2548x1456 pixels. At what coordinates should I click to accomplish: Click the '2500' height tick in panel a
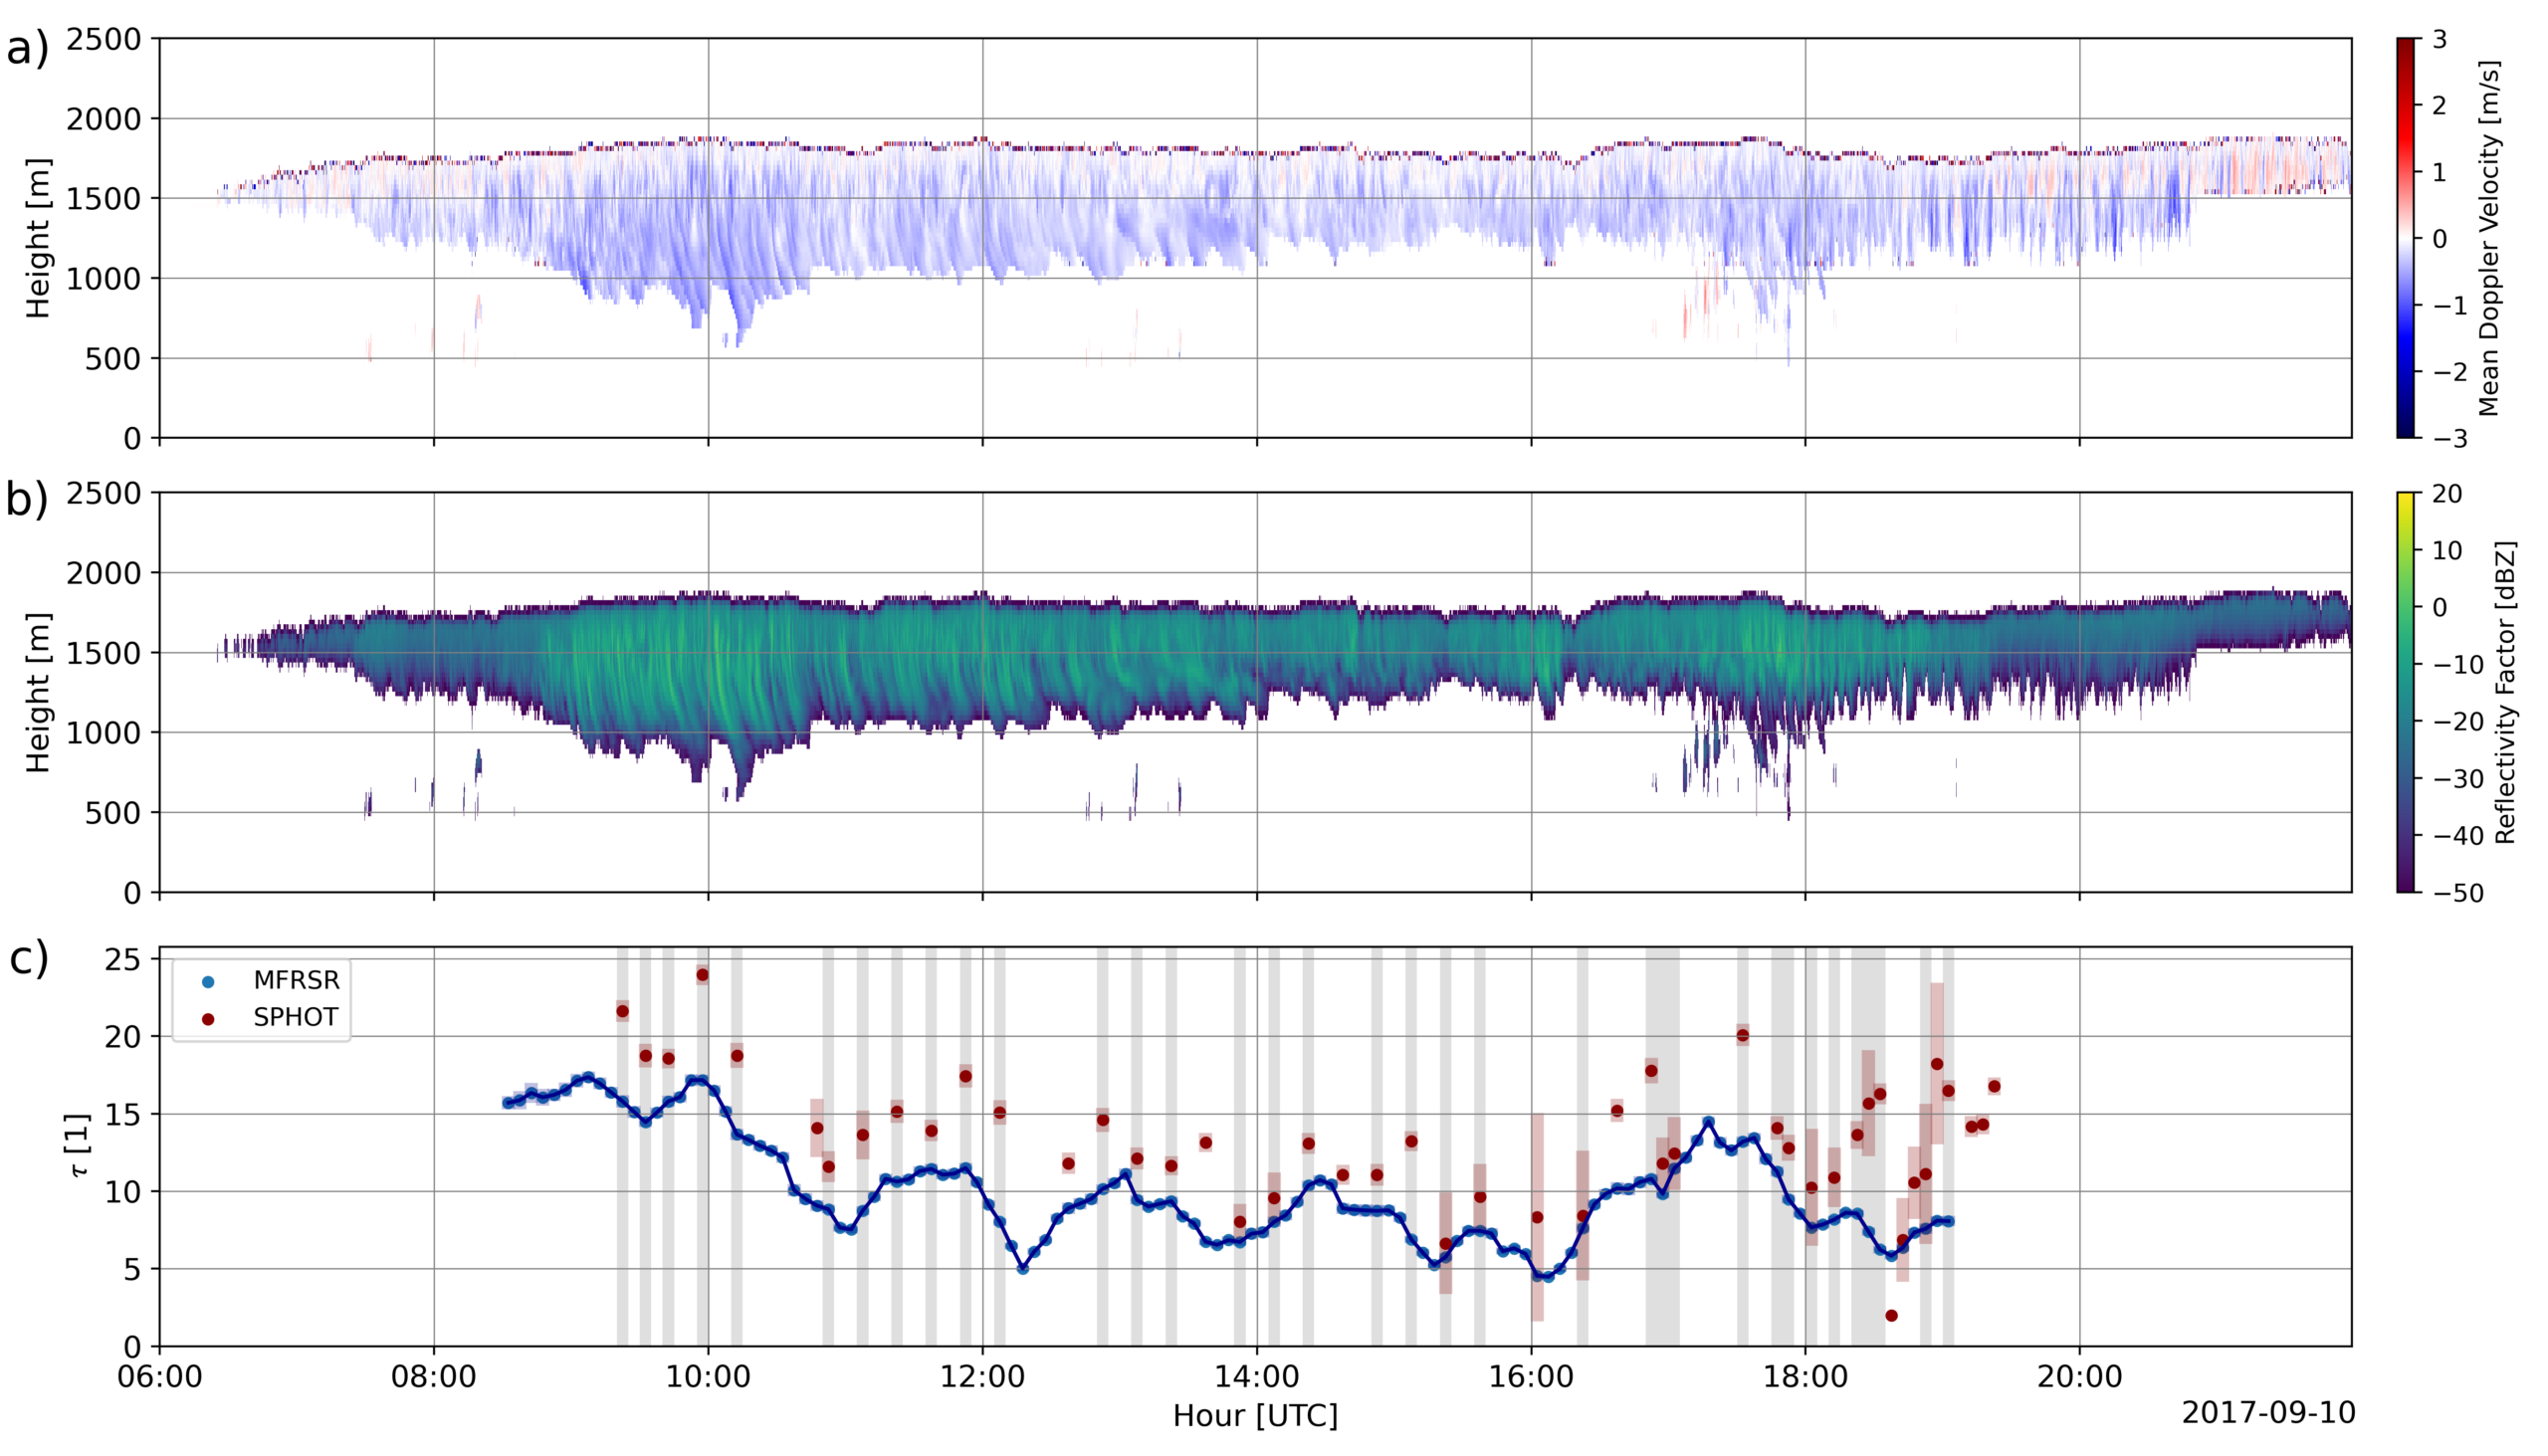pos(105,39)
